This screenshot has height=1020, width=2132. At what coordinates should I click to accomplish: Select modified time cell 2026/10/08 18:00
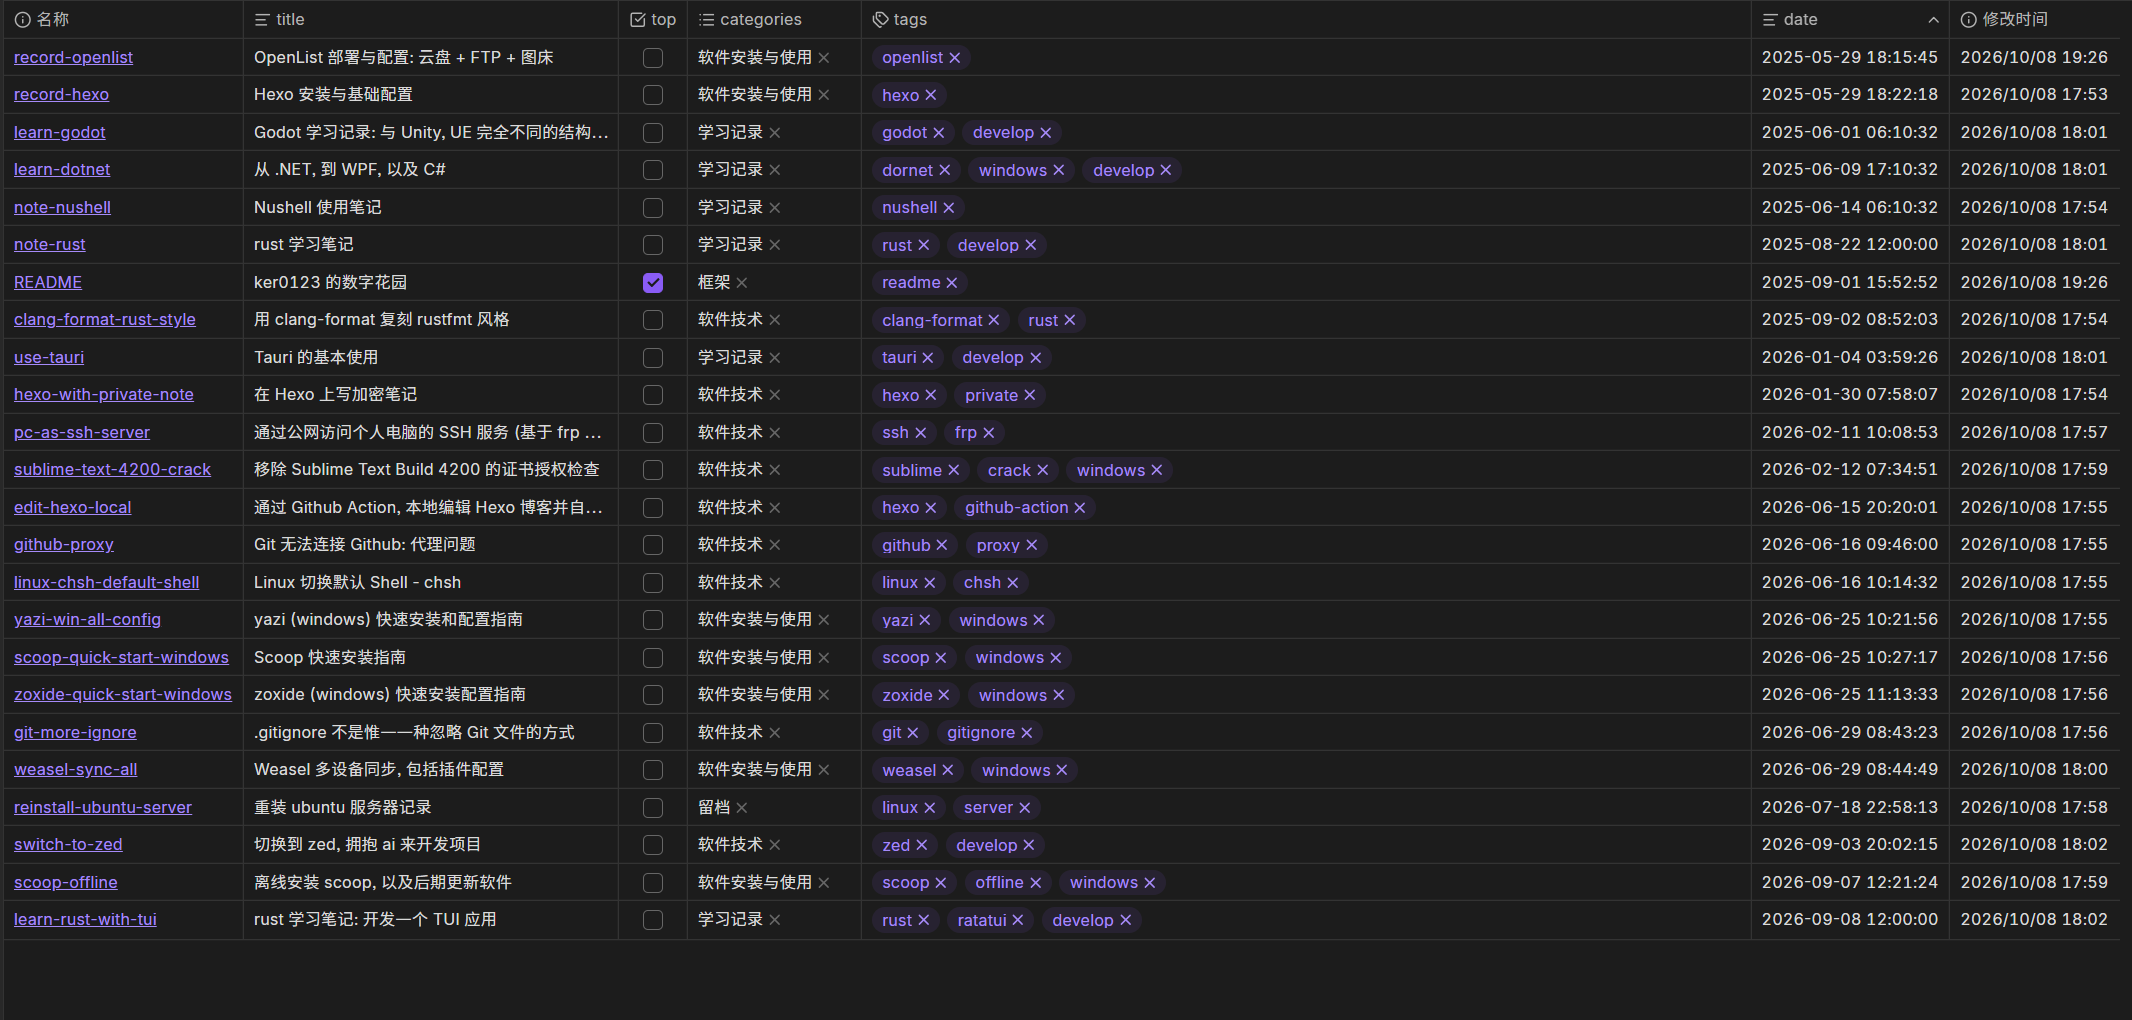tap(2035, 770)
